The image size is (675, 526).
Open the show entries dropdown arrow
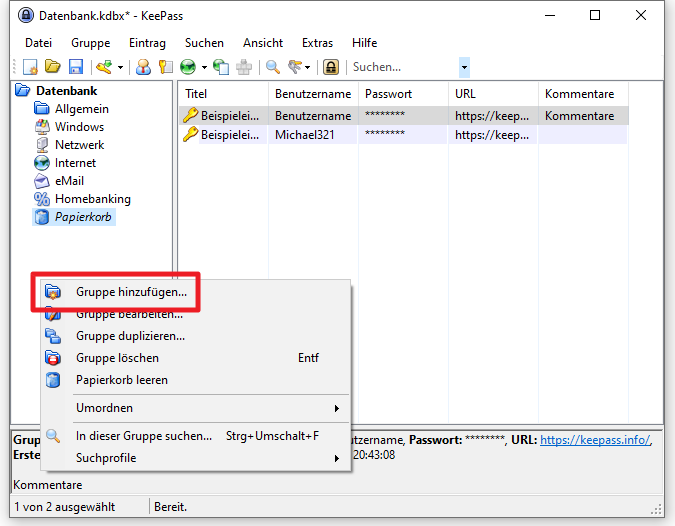[x=307, y=67]
